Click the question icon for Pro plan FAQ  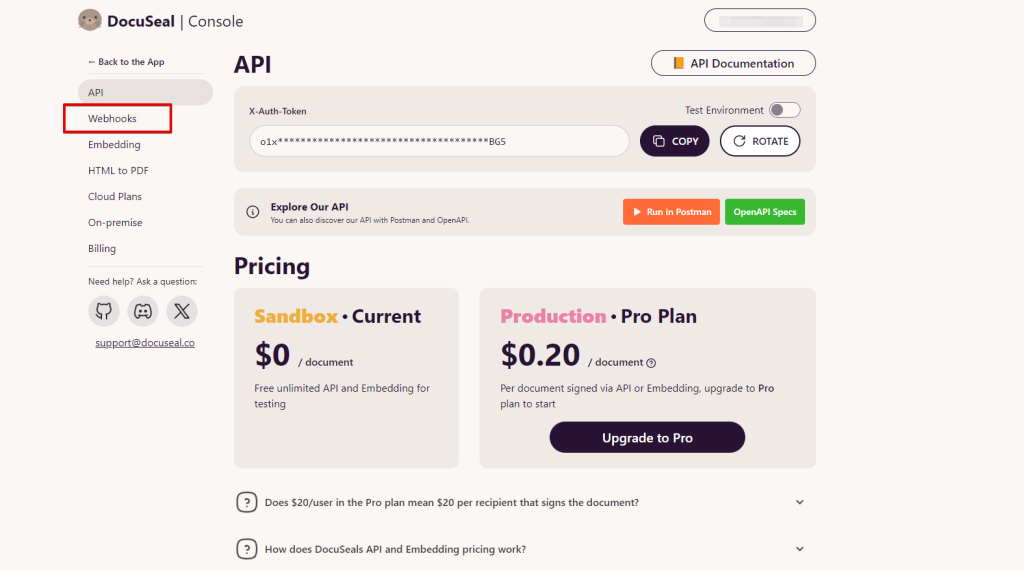coord(246,502)
